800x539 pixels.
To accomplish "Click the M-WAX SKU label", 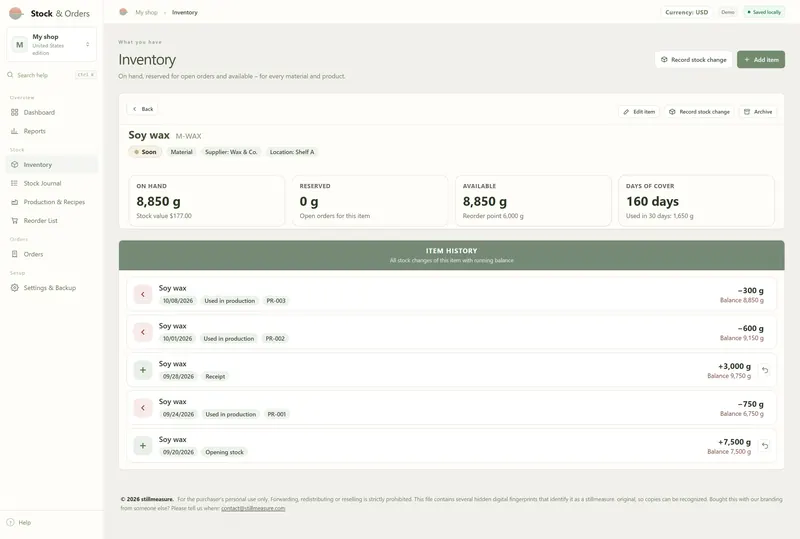I will coord(188,136).
